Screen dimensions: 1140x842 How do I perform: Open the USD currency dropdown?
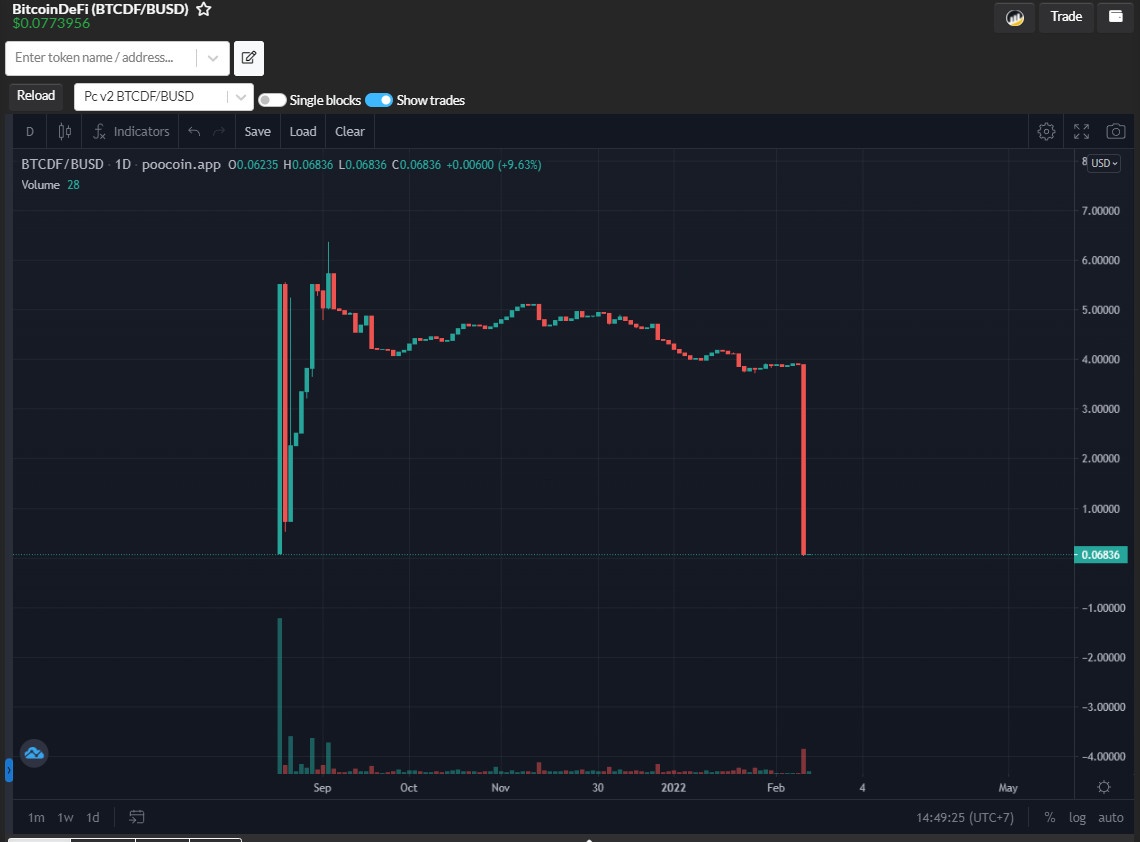pos(1102,163)
